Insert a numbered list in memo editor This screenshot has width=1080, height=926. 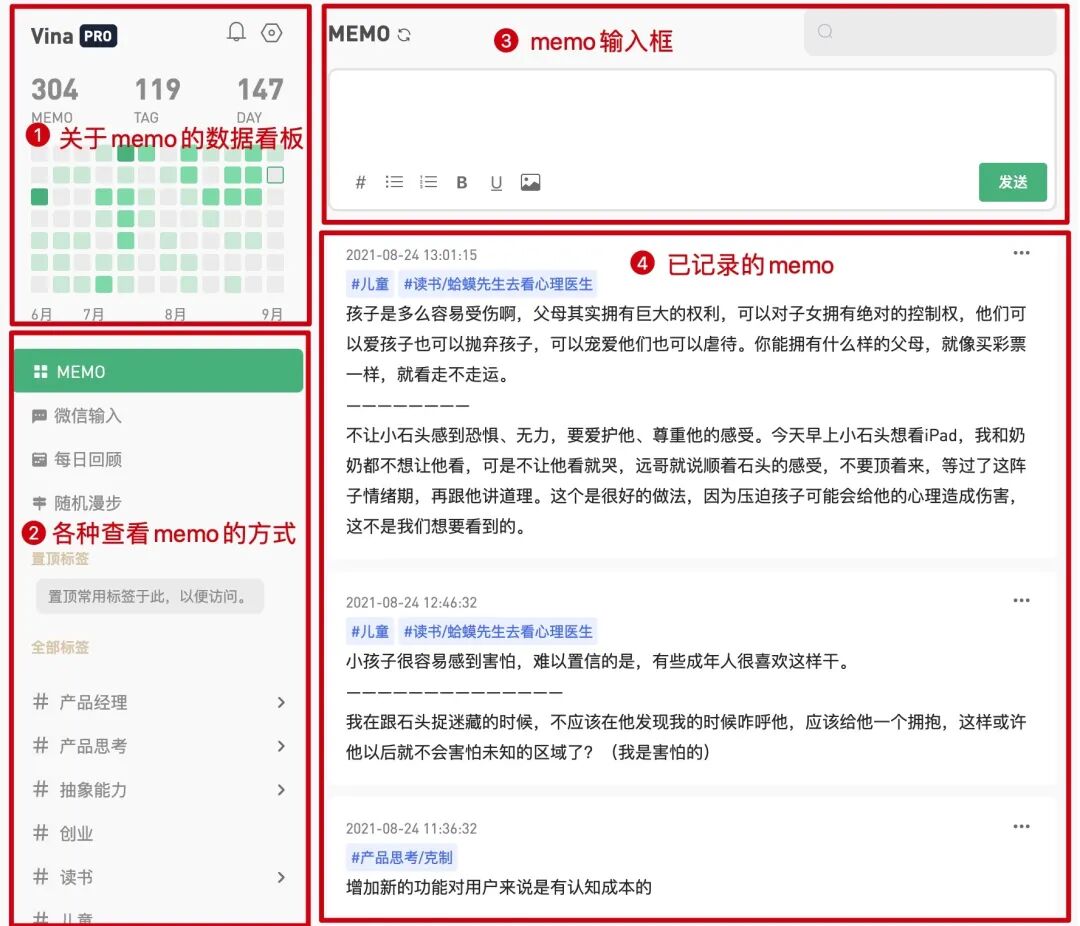click(x=428, y=182)
